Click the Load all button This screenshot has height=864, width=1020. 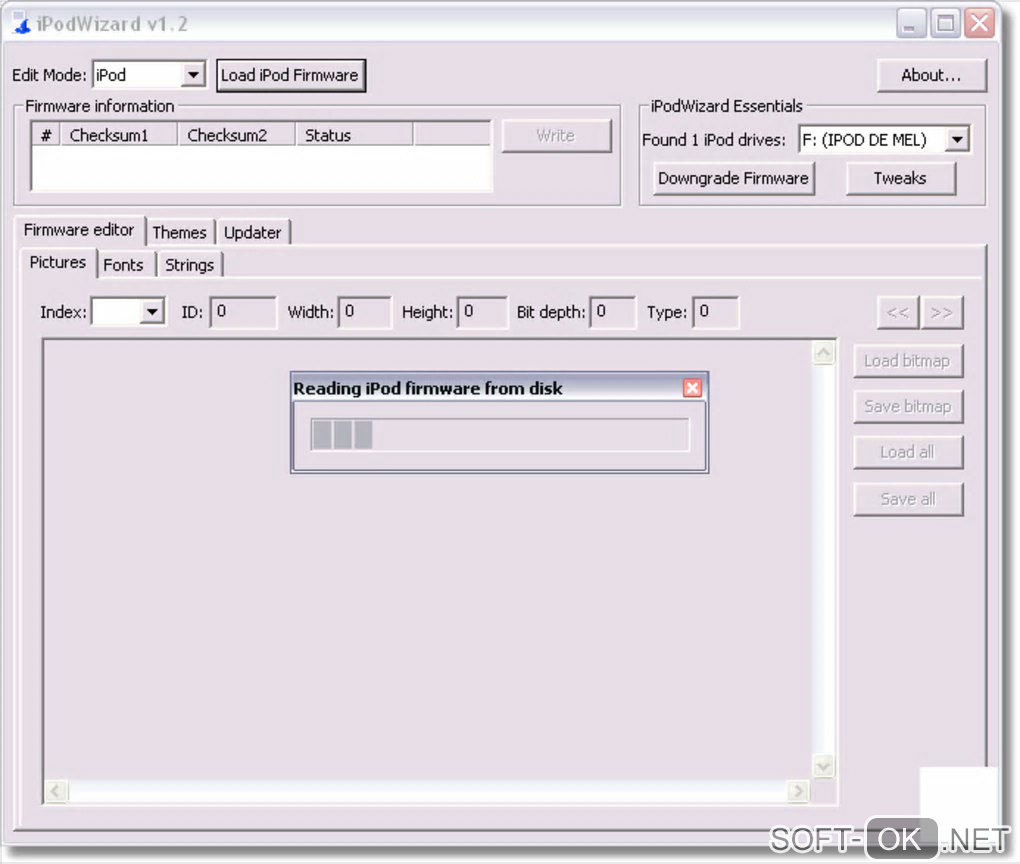[908, 452]
